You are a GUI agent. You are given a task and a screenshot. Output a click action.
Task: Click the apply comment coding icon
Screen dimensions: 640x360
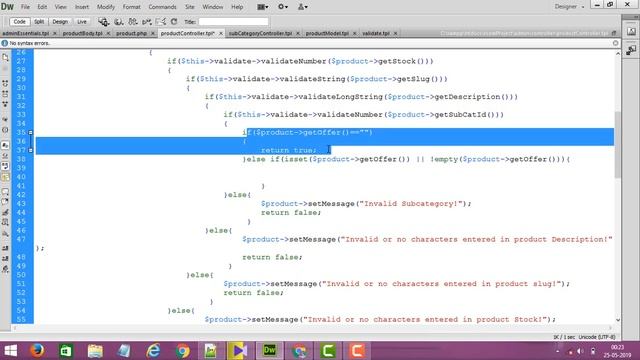coord(5,191)
